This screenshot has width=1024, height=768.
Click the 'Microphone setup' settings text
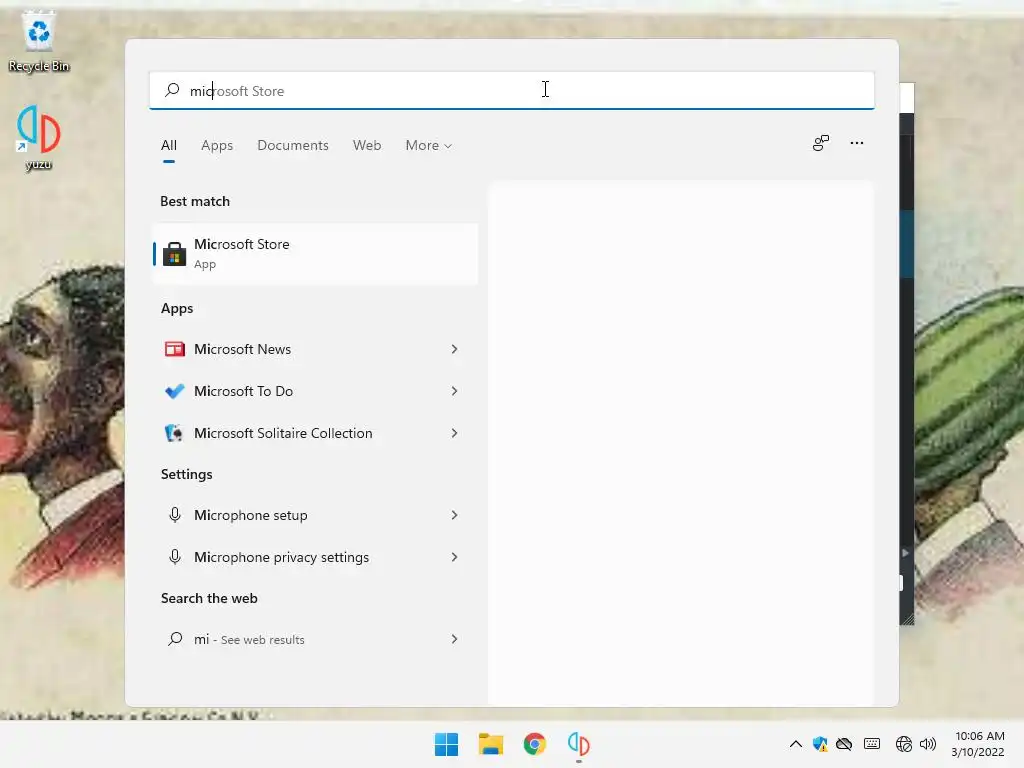pyautogui.click(x=250, y=515)
